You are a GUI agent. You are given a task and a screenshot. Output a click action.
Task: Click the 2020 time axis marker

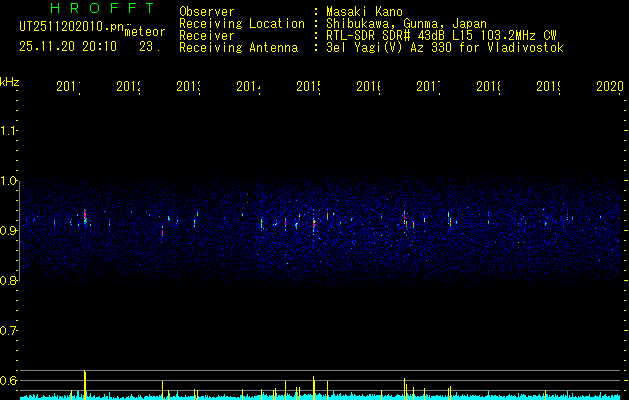coord(610,86)
